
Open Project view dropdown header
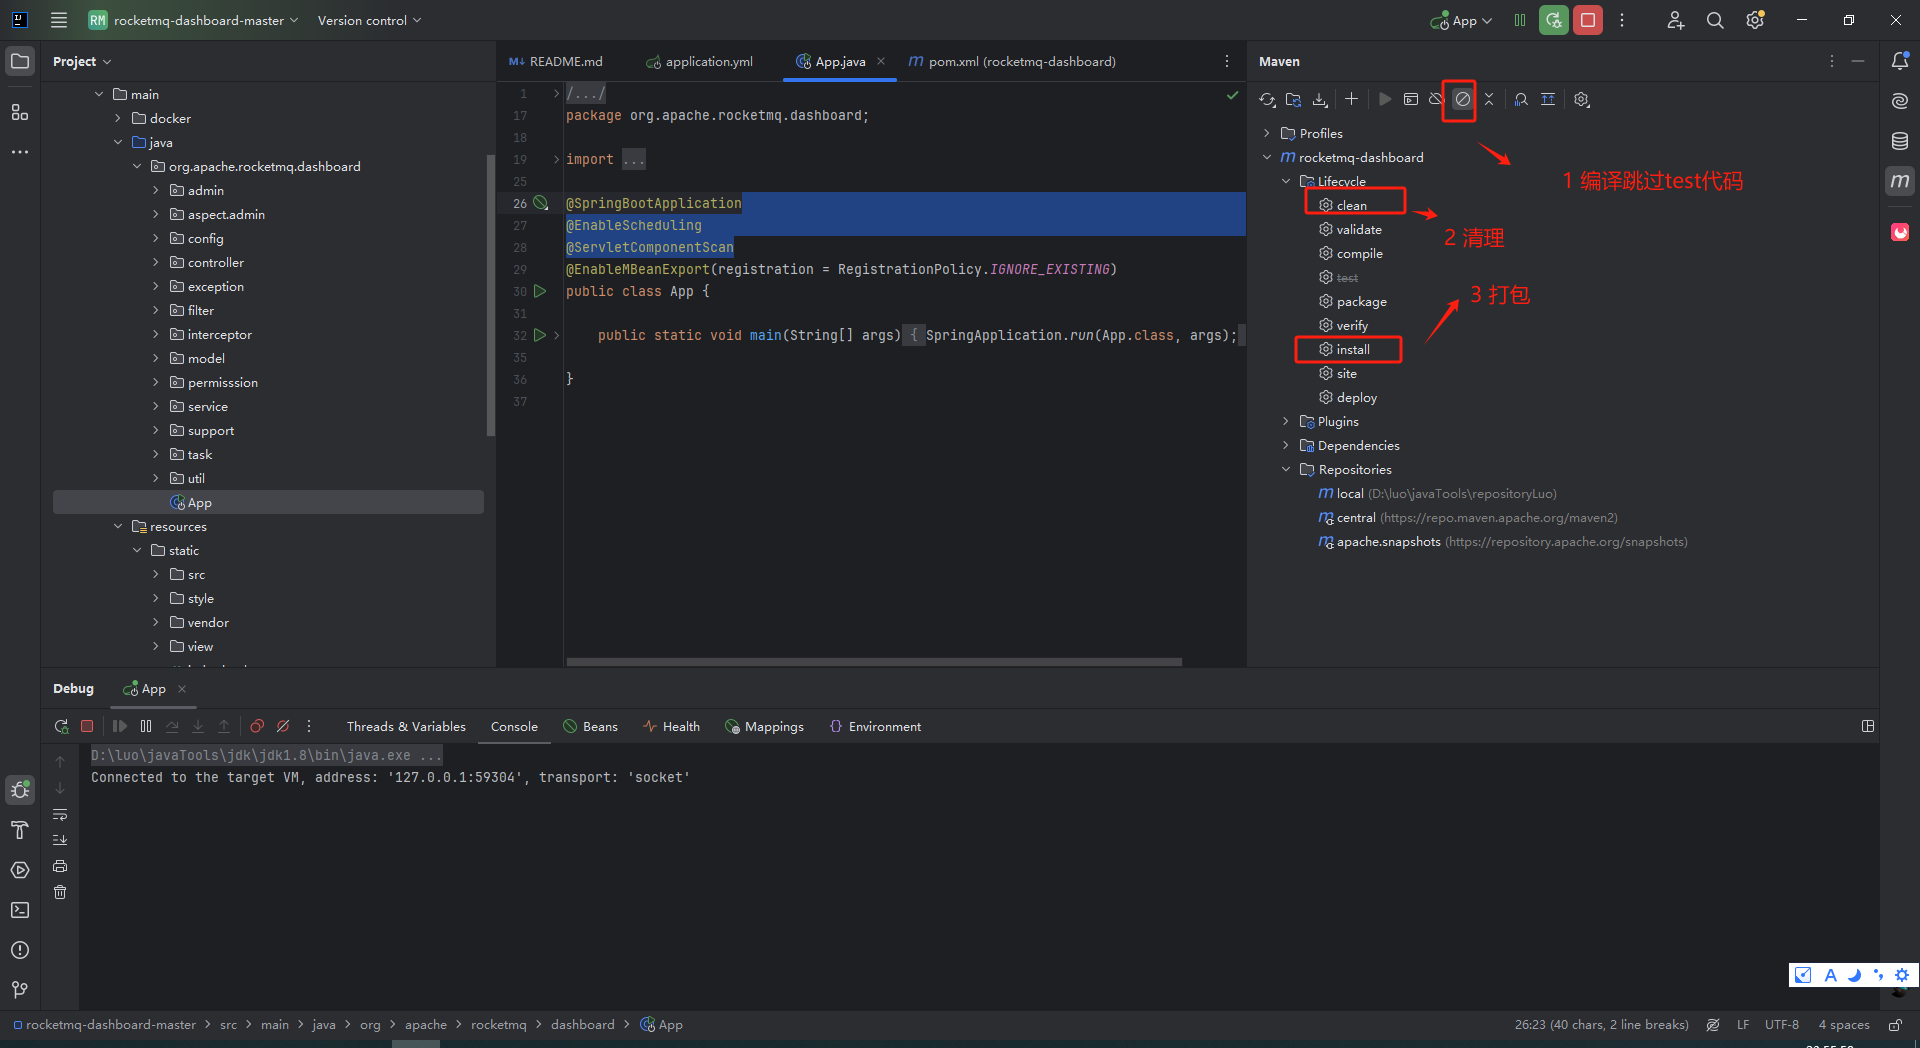tap(82, 61)
